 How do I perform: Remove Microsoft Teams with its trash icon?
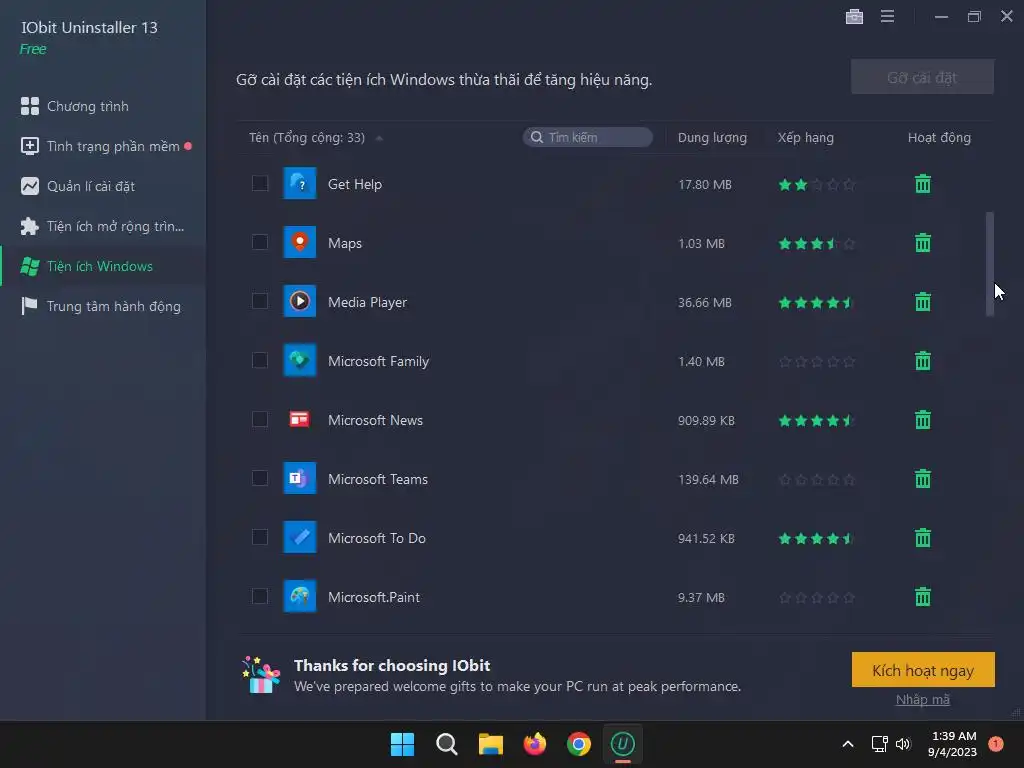tap(923, 479)
